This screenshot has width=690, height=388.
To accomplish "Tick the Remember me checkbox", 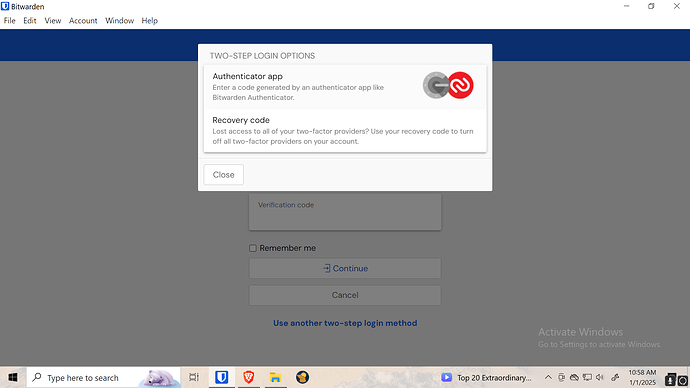I will click(x=253, y=248).
